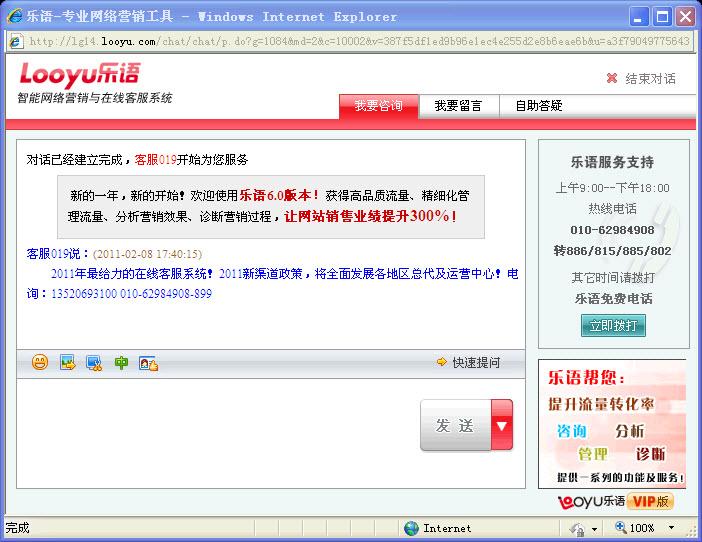Viewport: 702px width, 542px height.
Task: Open 快速提问 quick questions
Action: (476, 363)
